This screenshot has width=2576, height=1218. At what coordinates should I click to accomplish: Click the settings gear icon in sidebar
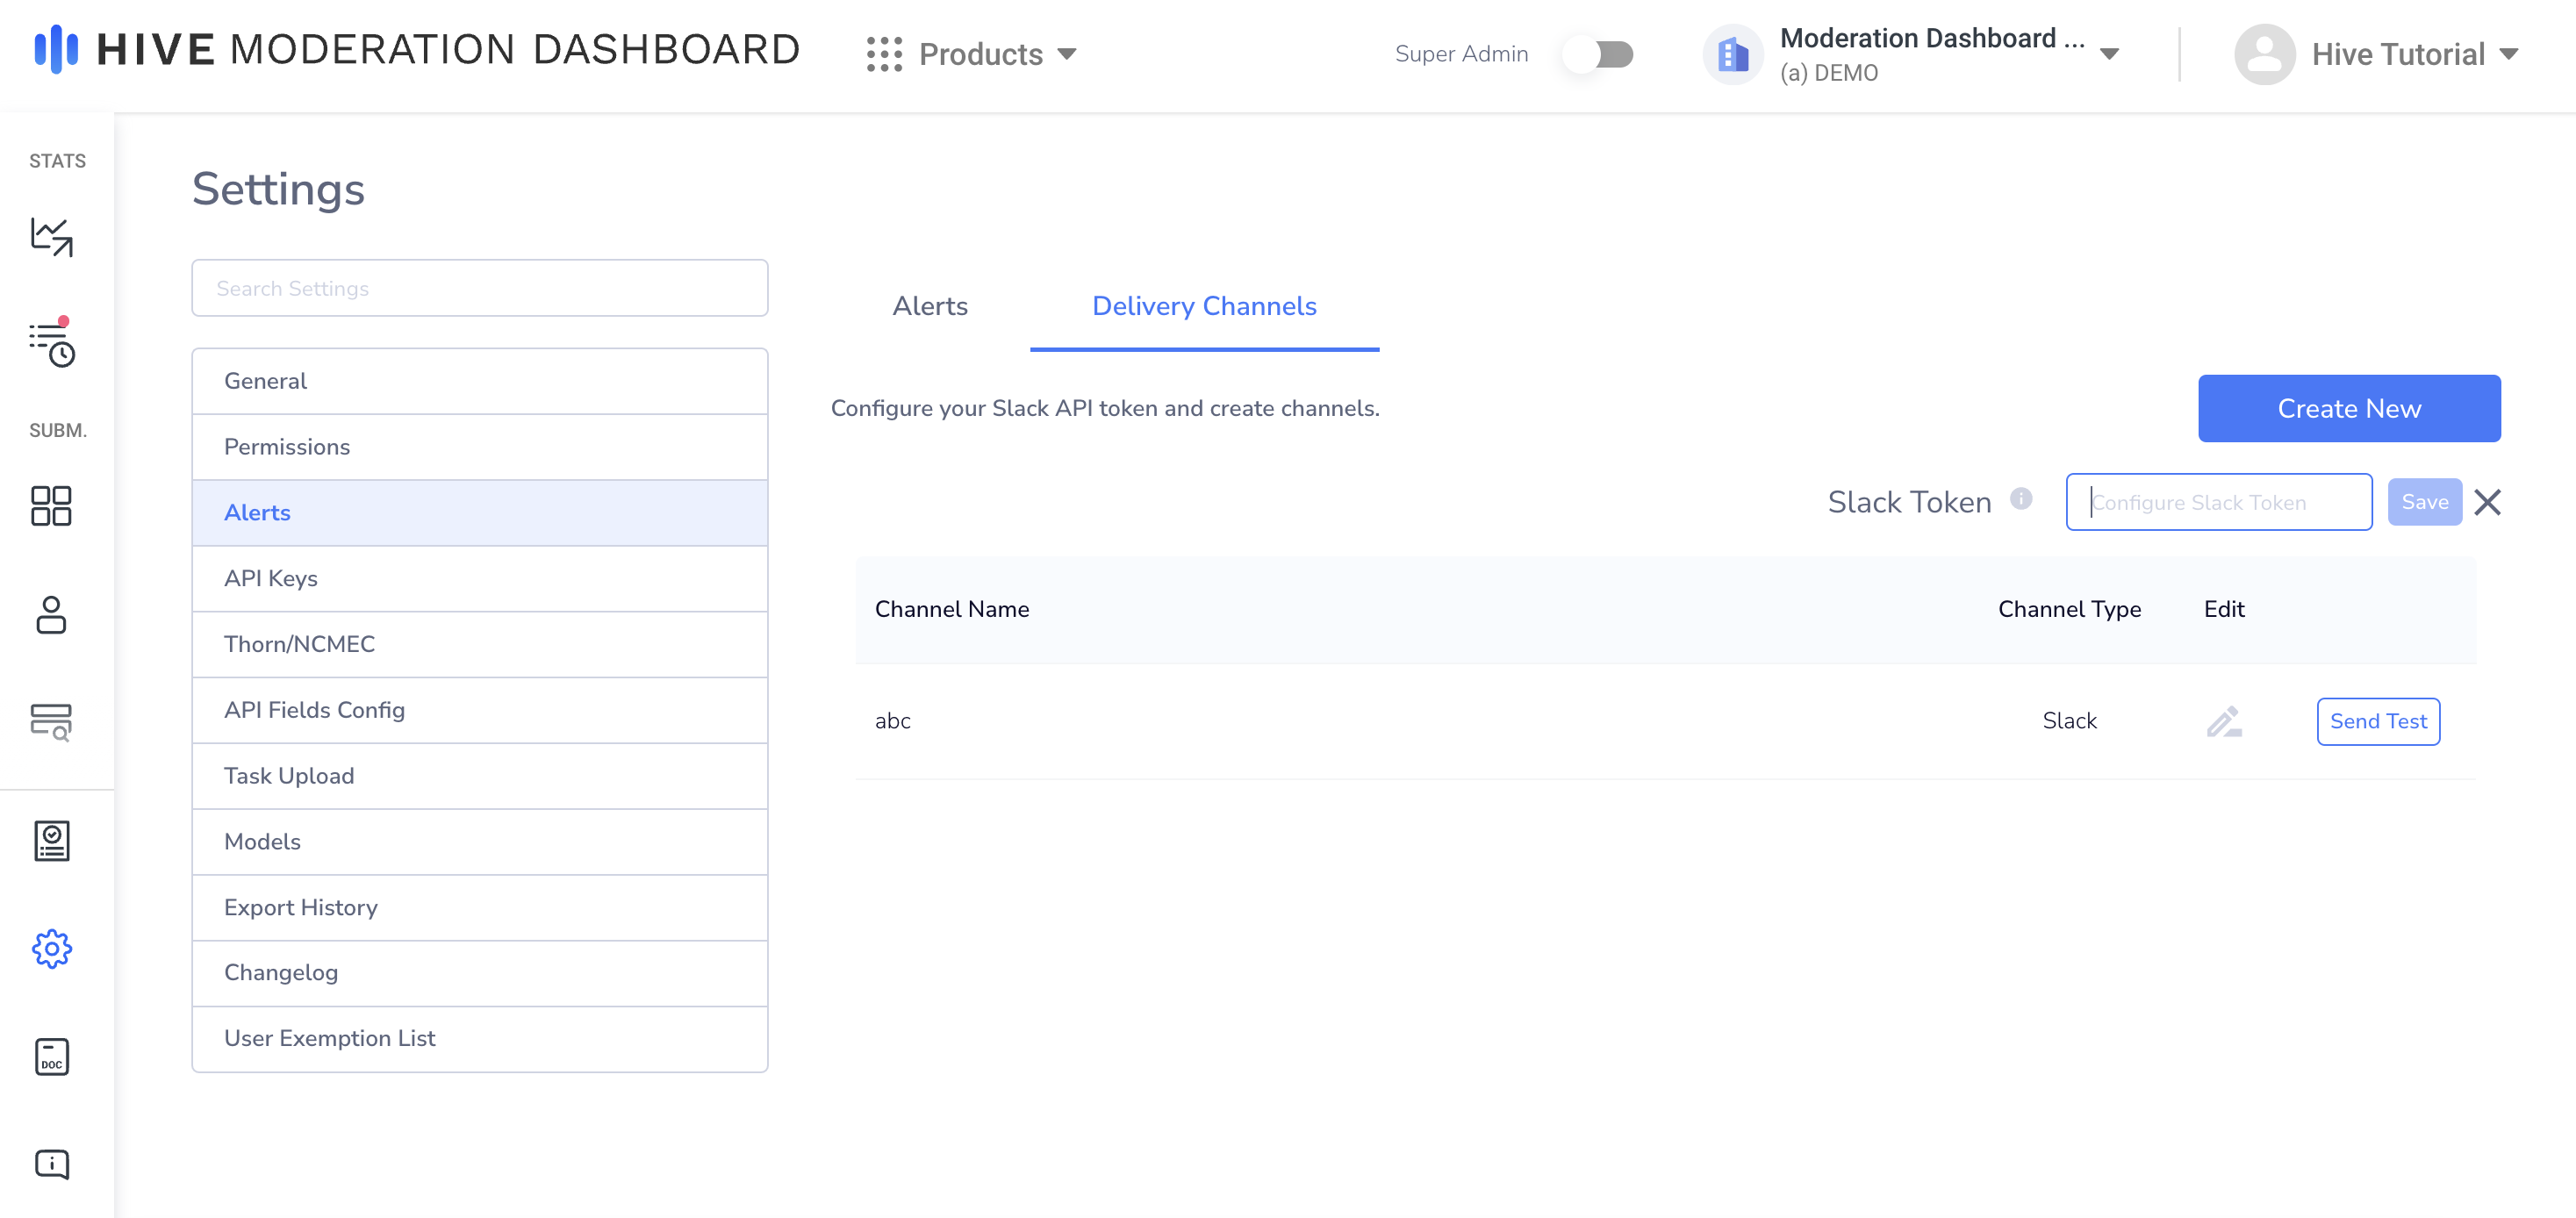tap(51, 948)
